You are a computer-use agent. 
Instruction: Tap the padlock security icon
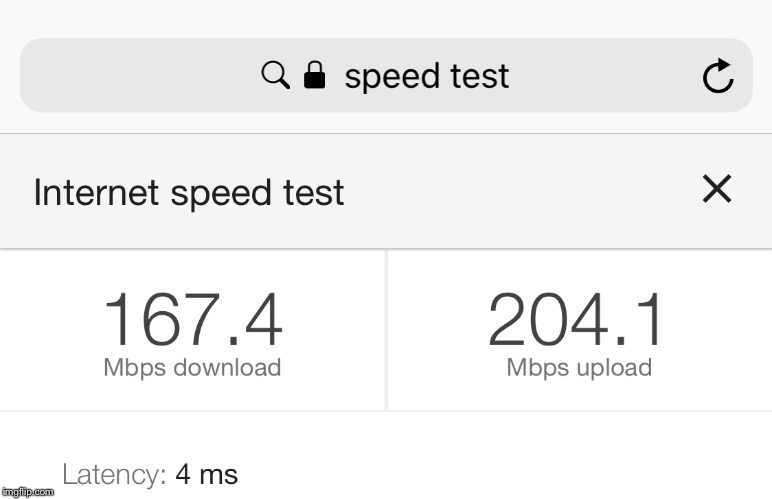(x=315, y=74)
